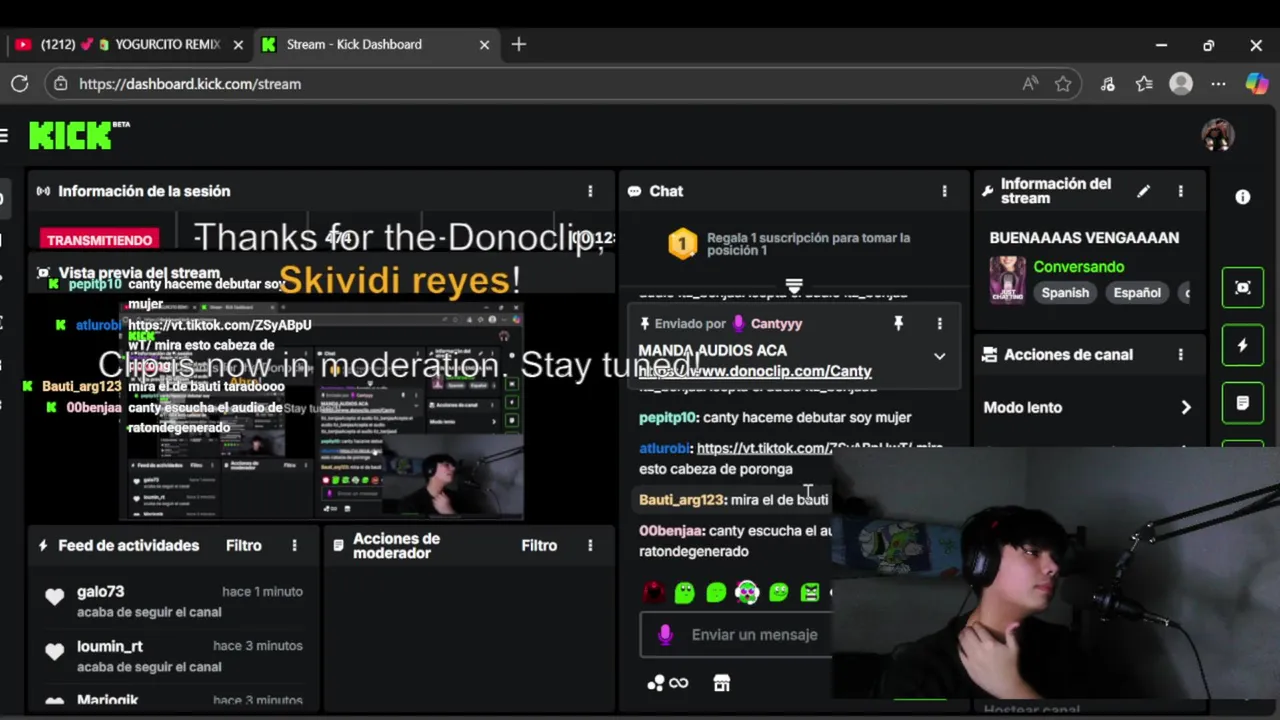Click the gold rank 1 badge
This screenshot has width=1280, height=720.
(x=682, y=244)
